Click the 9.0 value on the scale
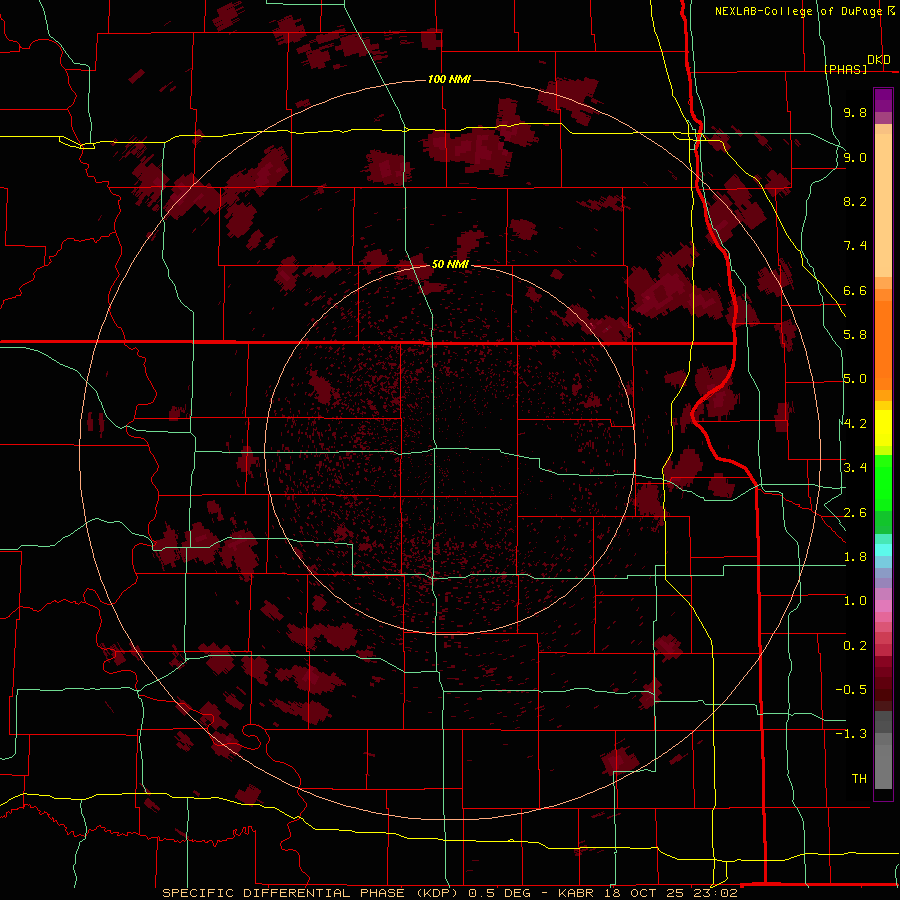Screen dimensions: 900x900 855,157
